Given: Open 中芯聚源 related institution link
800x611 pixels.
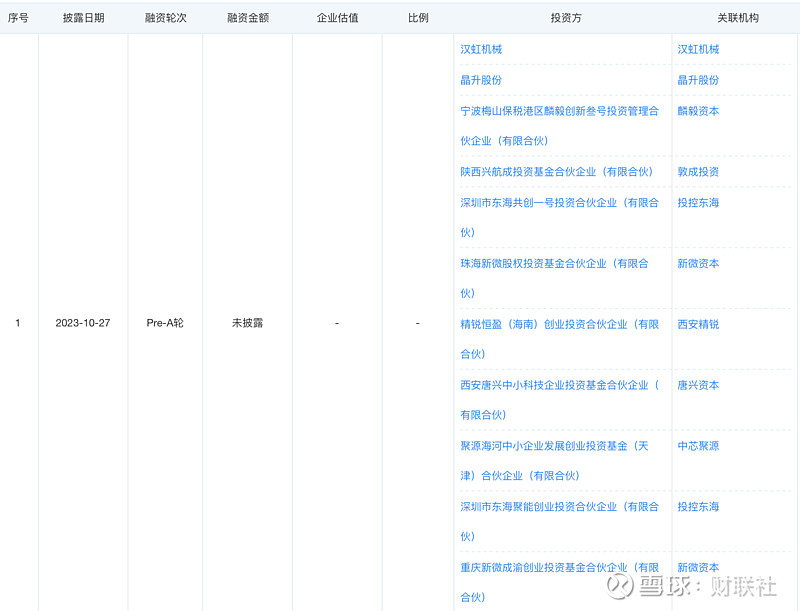Looking at the screenshot, I should pos(698,446).
